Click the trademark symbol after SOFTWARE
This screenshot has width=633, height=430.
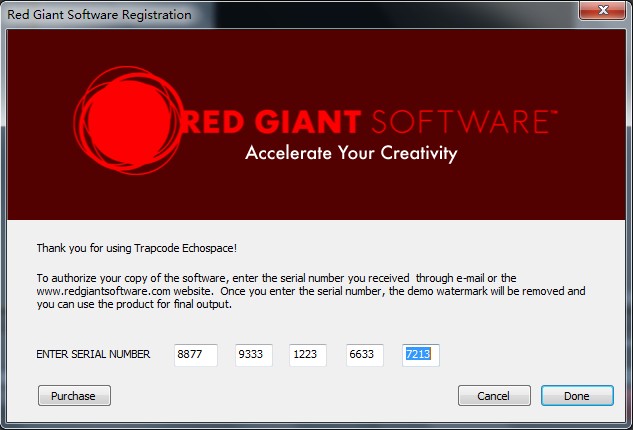click(x=553, y=113)
